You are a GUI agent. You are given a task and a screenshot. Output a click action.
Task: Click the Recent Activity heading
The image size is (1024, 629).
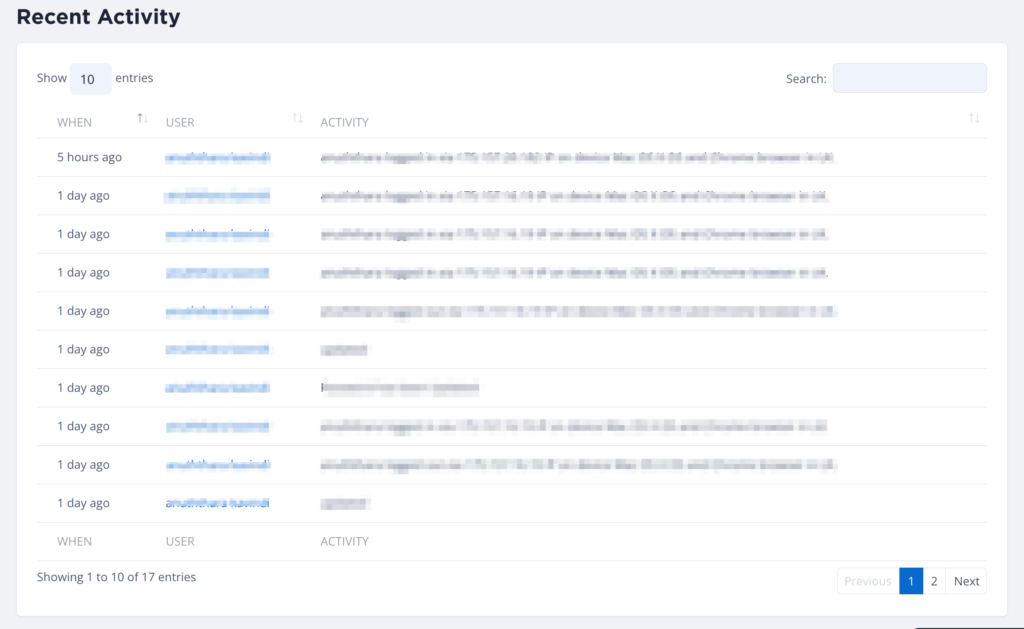coord(98,17)
